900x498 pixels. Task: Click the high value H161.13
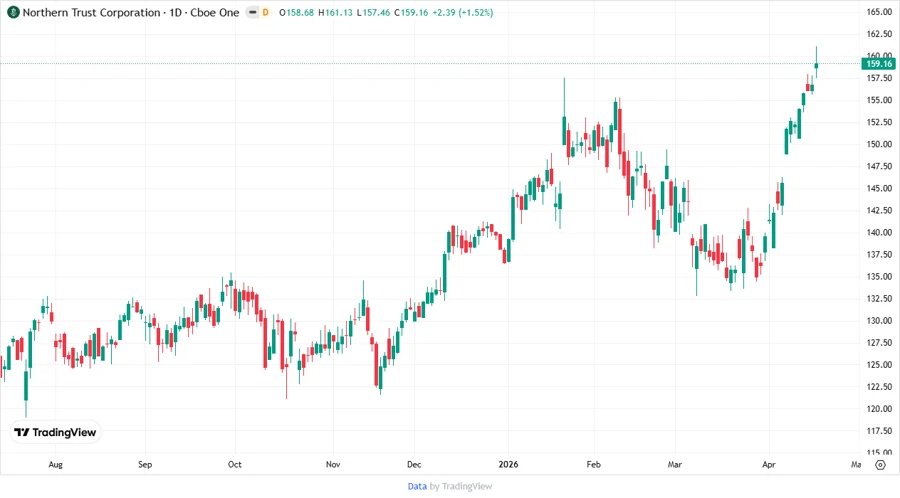(x=335, y=12)
